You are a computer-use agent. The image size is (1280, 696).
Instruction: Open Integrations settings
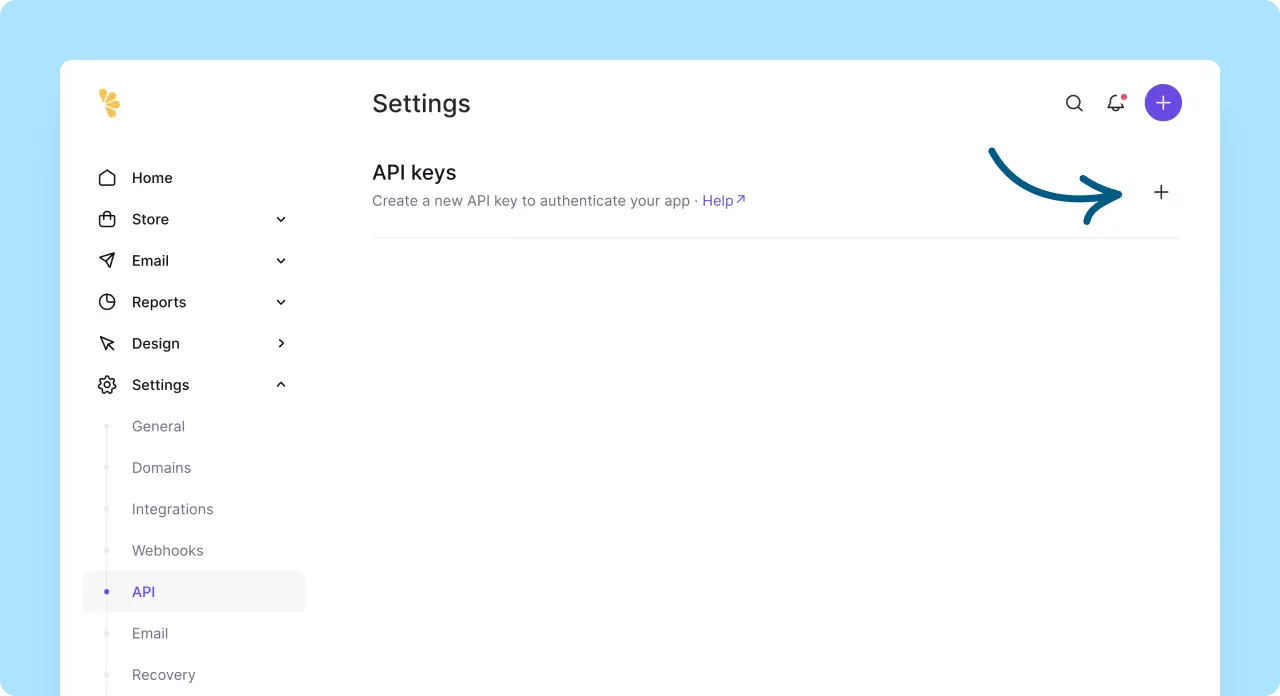172,509
